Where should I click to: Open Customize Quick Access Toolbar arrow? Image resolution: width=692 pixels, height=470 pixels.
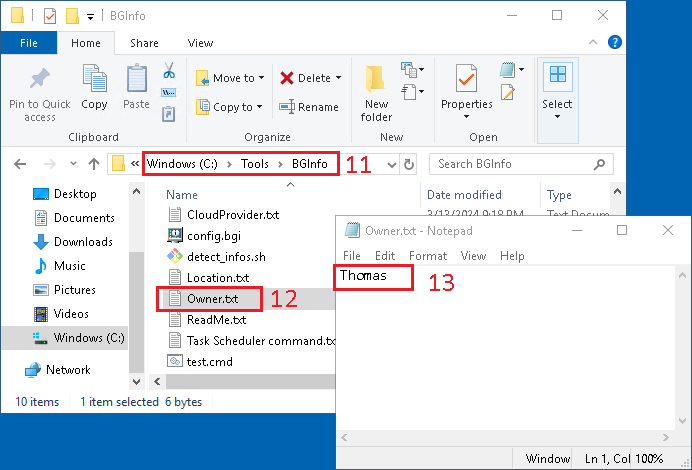(90, 17)
